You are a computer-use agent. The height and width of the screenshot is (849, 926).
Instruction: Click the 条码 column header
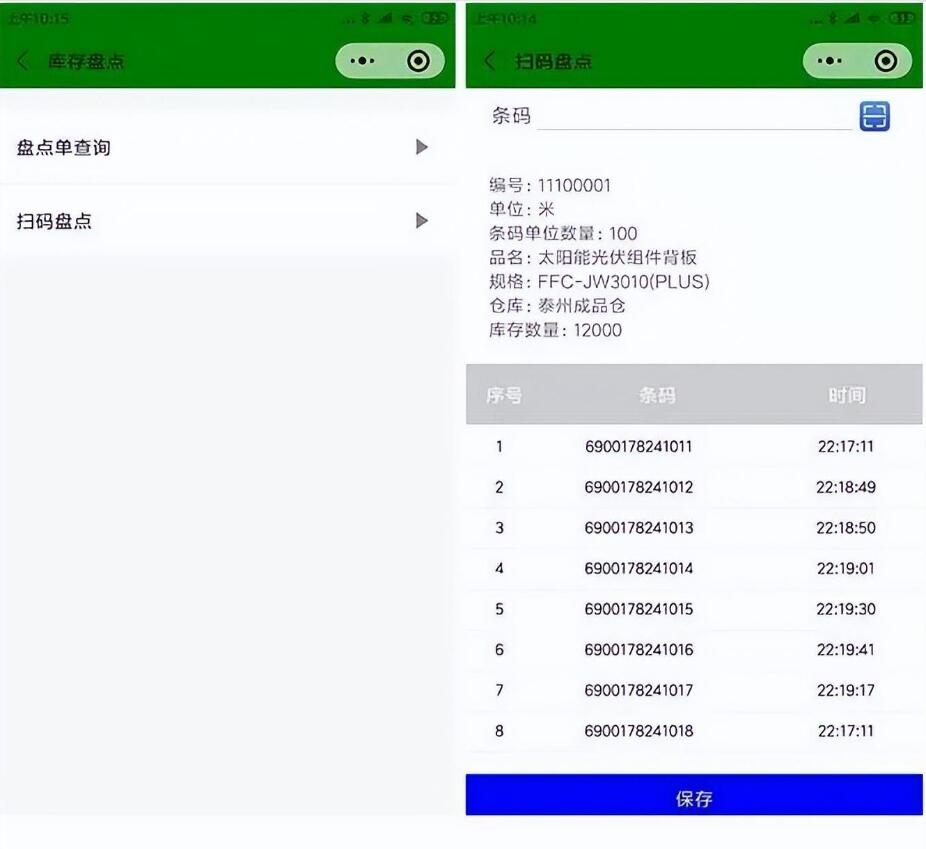657,395
